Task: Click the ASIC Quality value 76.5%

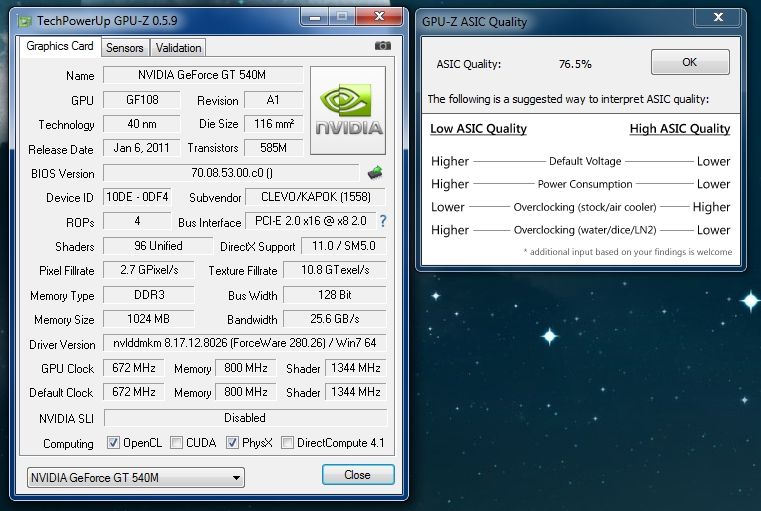Action: click(x=575, y=64)
